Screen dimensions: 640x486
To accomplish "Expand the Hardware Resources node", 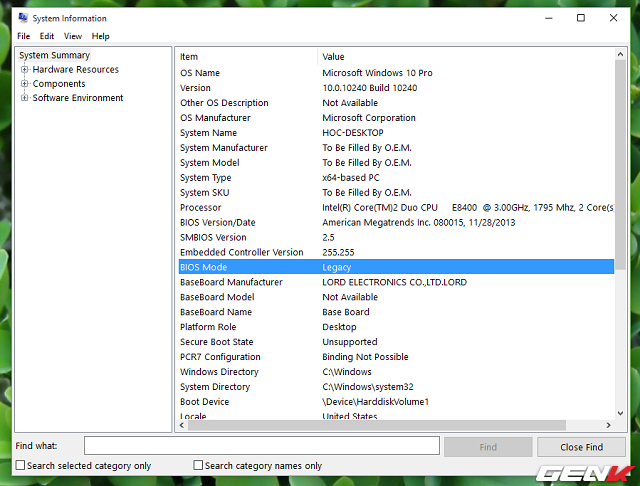I will pyautogui.click(x=24, y=70).
